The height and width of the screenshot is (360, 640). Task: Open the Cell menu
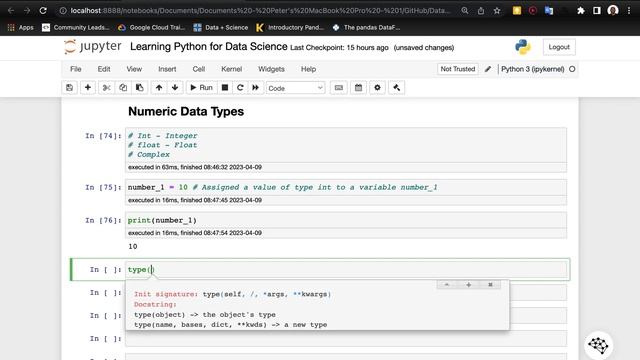(x=199, y=69)
